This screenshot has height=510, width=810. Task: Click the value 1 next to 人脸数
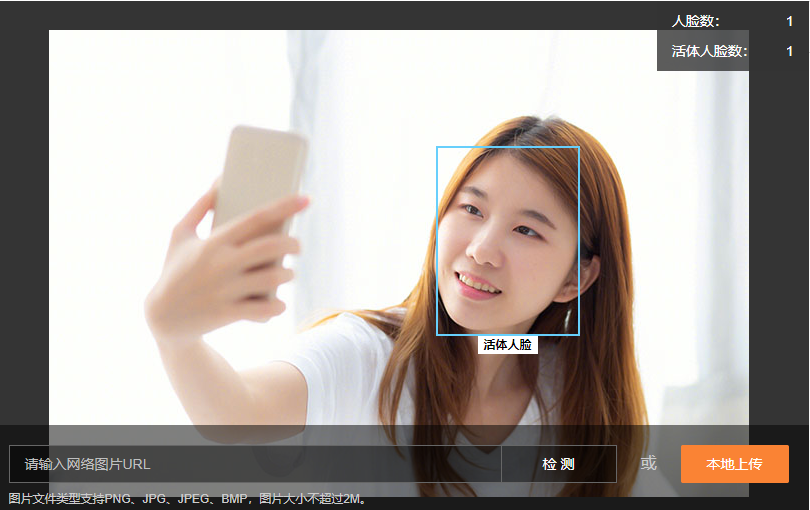click(x=789, y=21)
